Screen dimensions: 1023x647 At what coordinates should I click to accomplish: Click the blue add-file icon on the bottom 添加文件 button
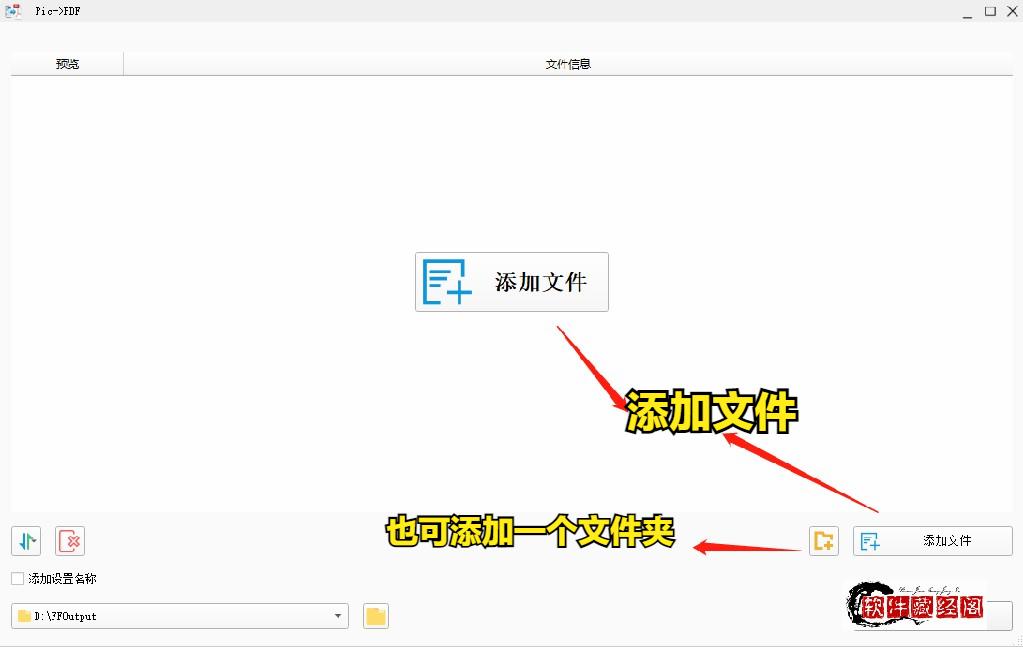pos(870,540)
